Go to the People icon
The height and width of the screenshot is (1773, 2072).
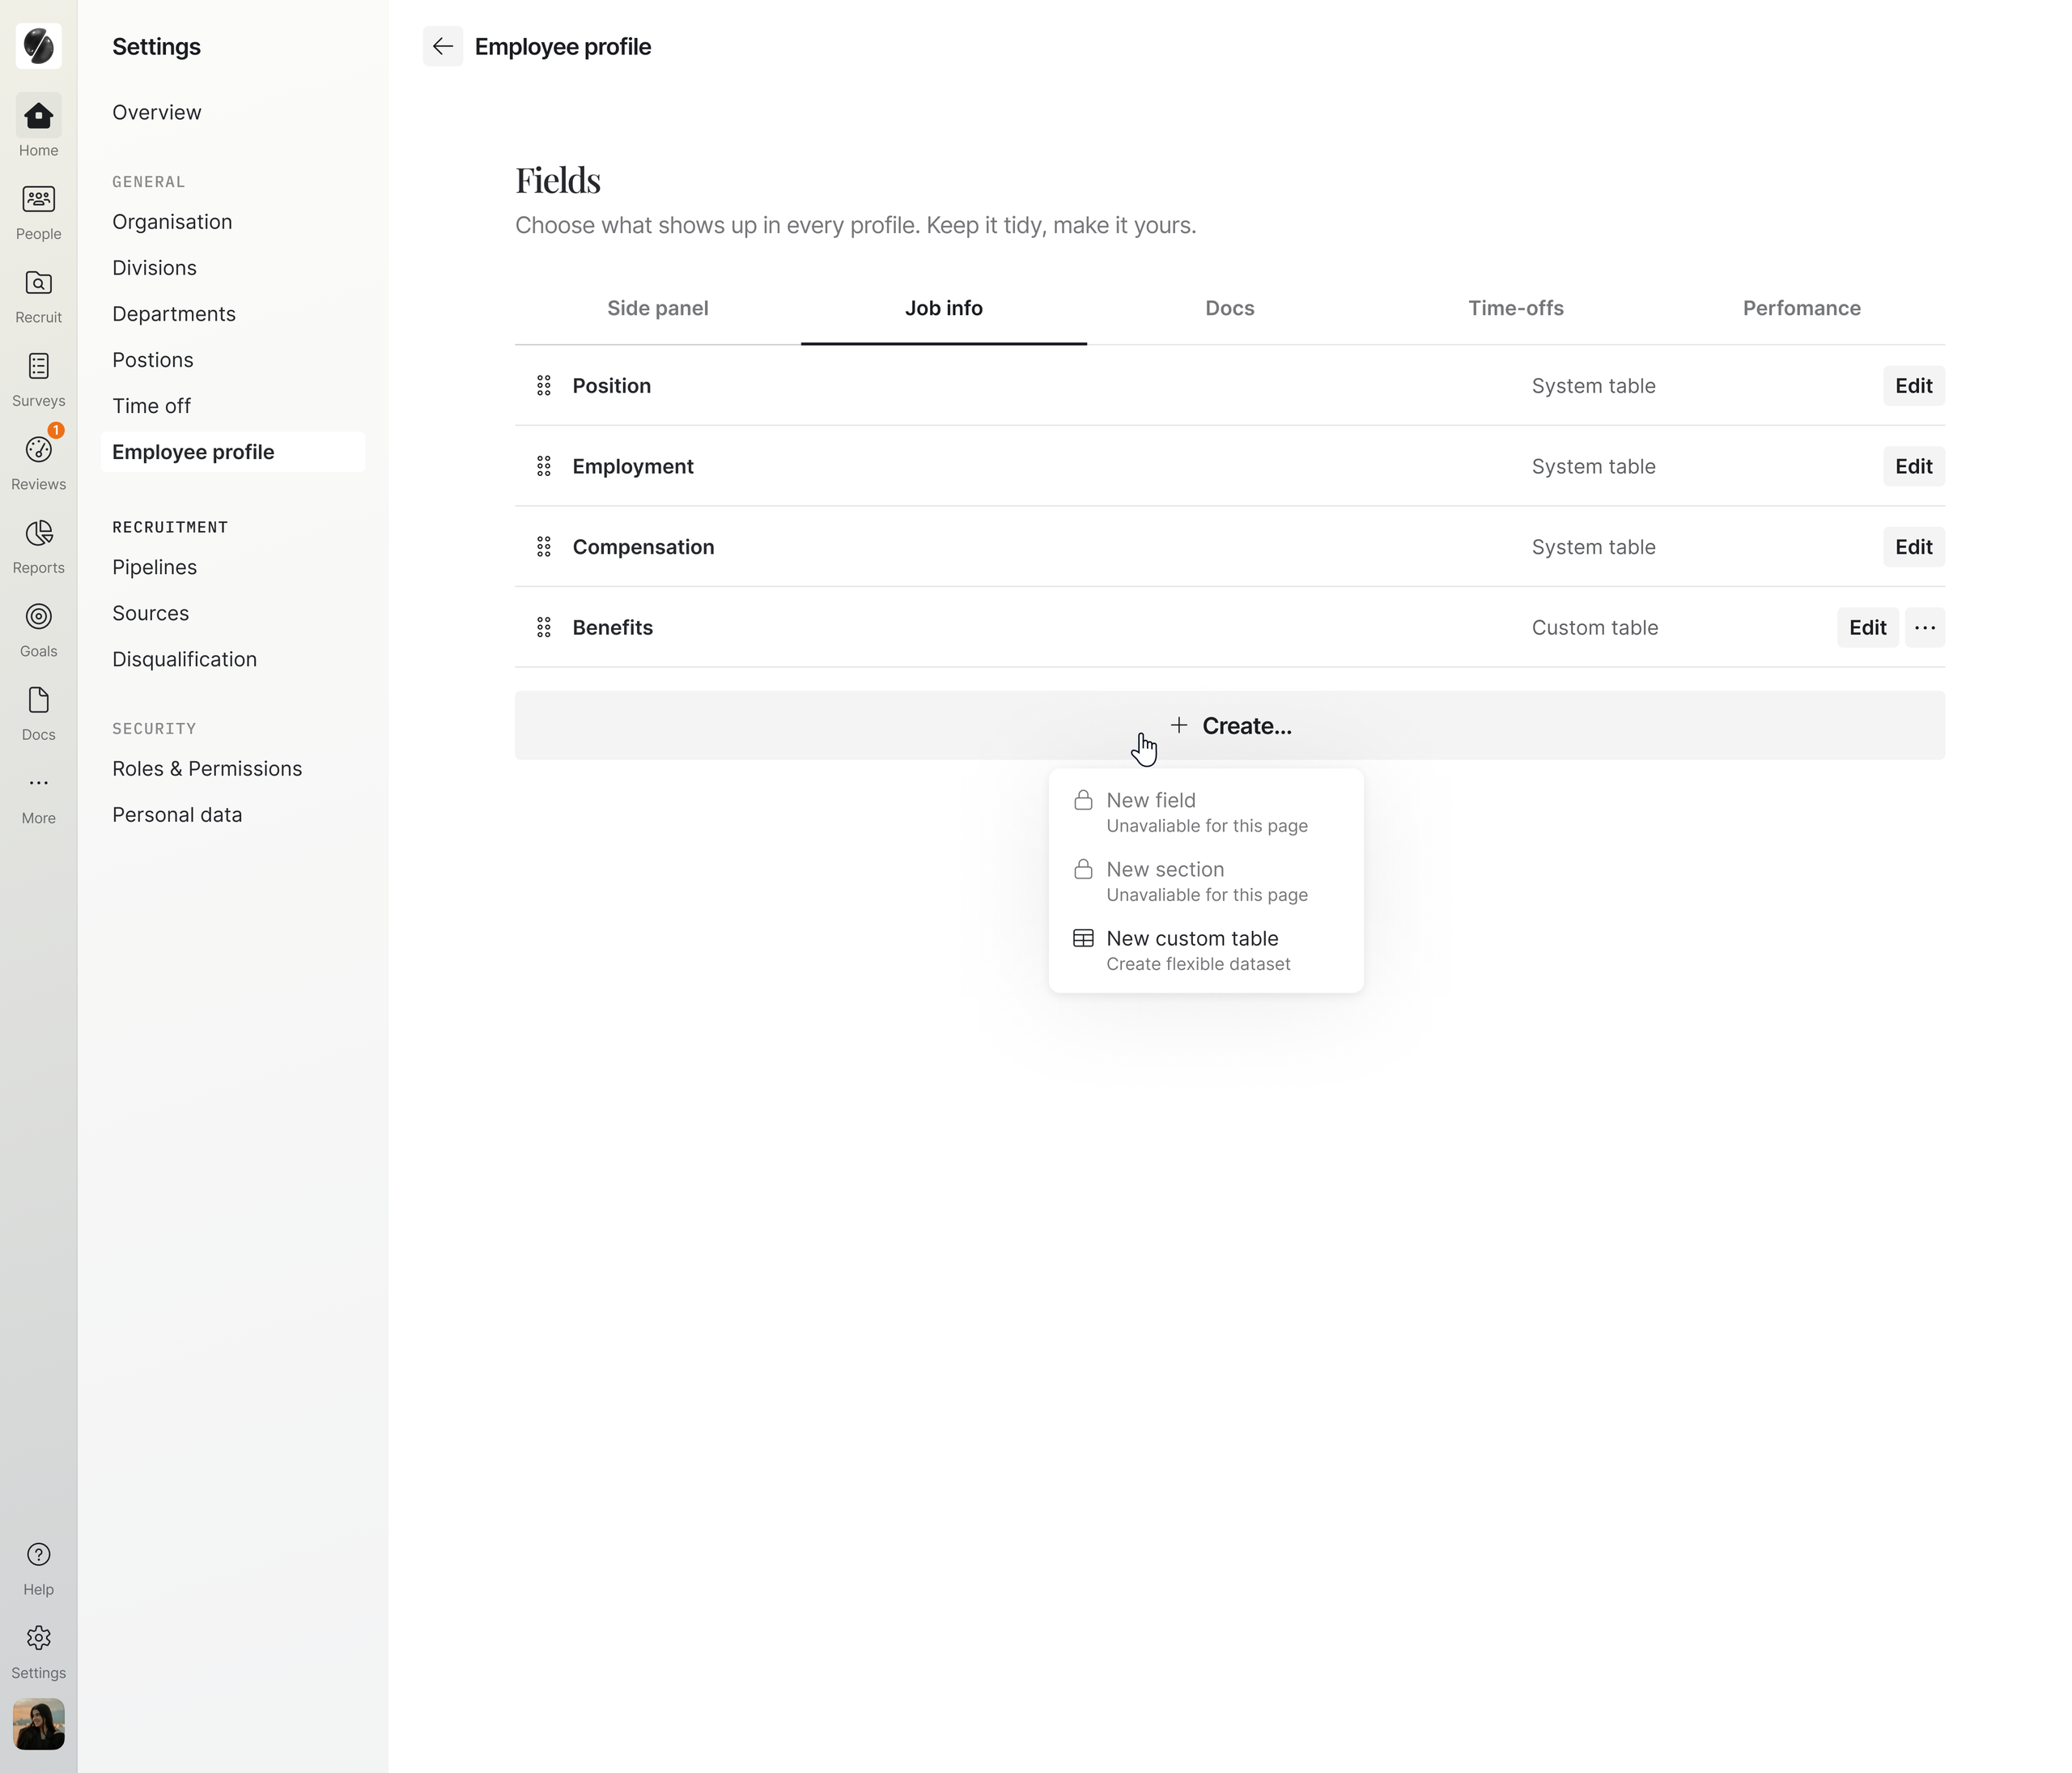38,199
